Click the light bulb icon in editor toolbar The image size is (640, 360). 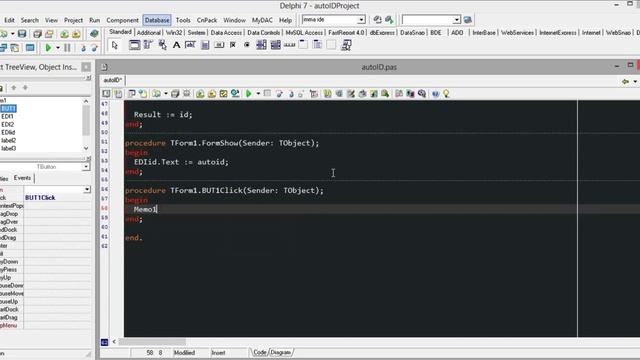446,94
